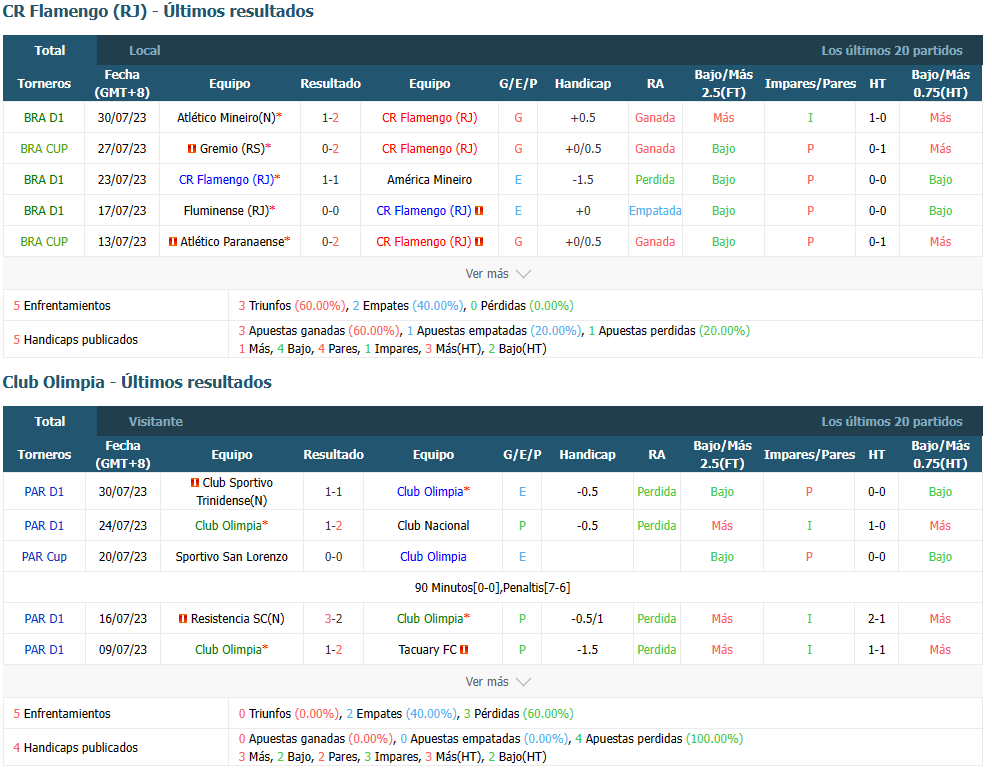The width and height of the screenshot is (992, 772).
Task: Open Gremio (RS) team link
Action: (232, 149)
